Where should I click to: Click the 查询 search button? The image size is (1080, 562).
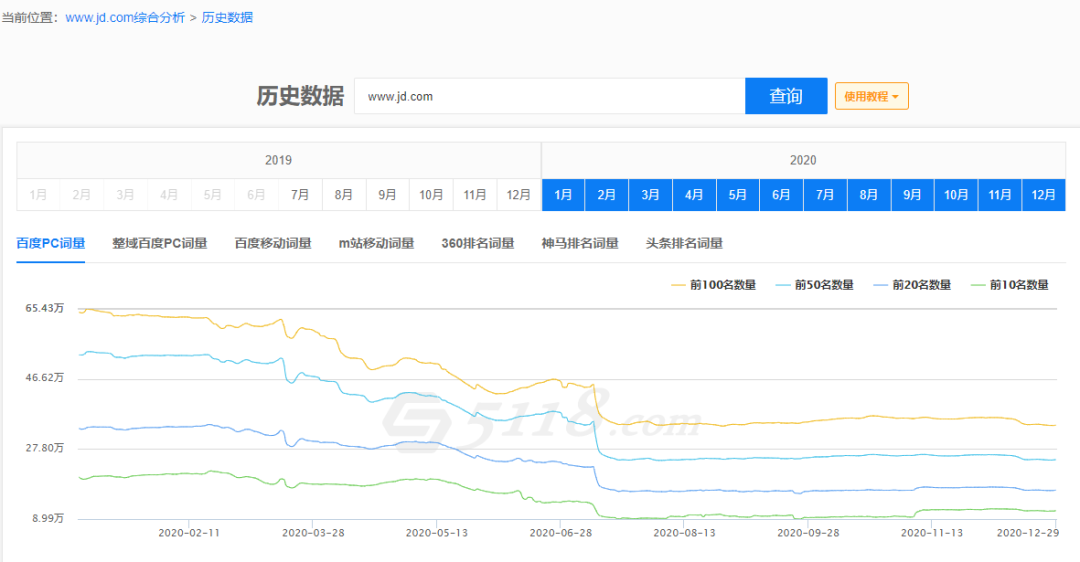(786, 96)
